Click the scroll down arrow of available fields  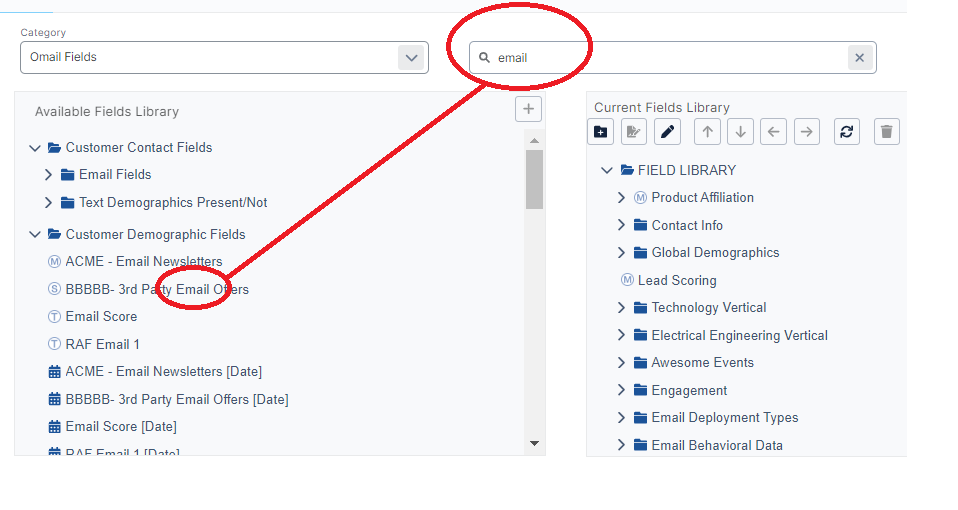(x=534, y=443)
